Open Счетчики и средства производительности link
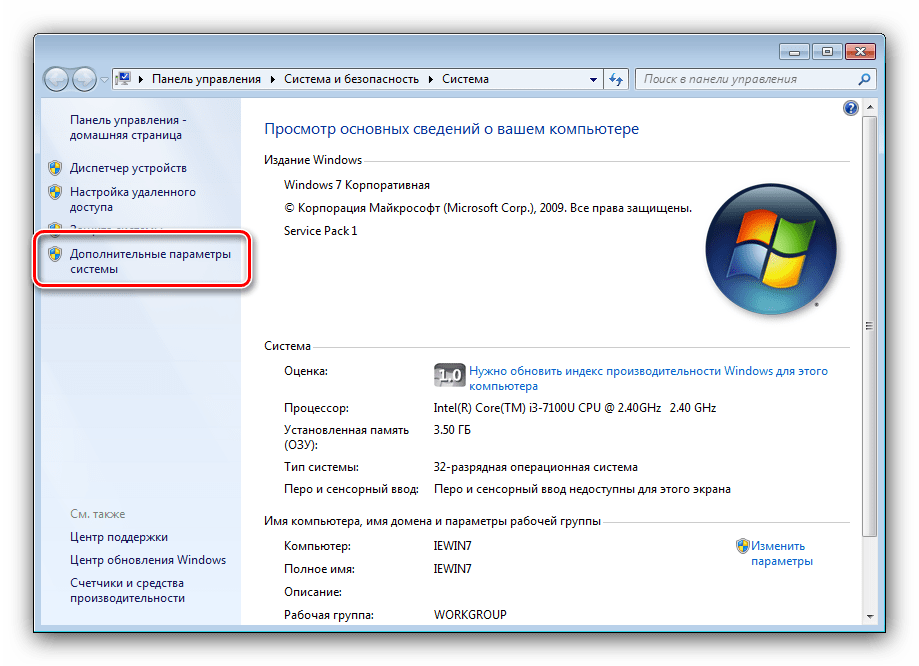 (127, 590)
